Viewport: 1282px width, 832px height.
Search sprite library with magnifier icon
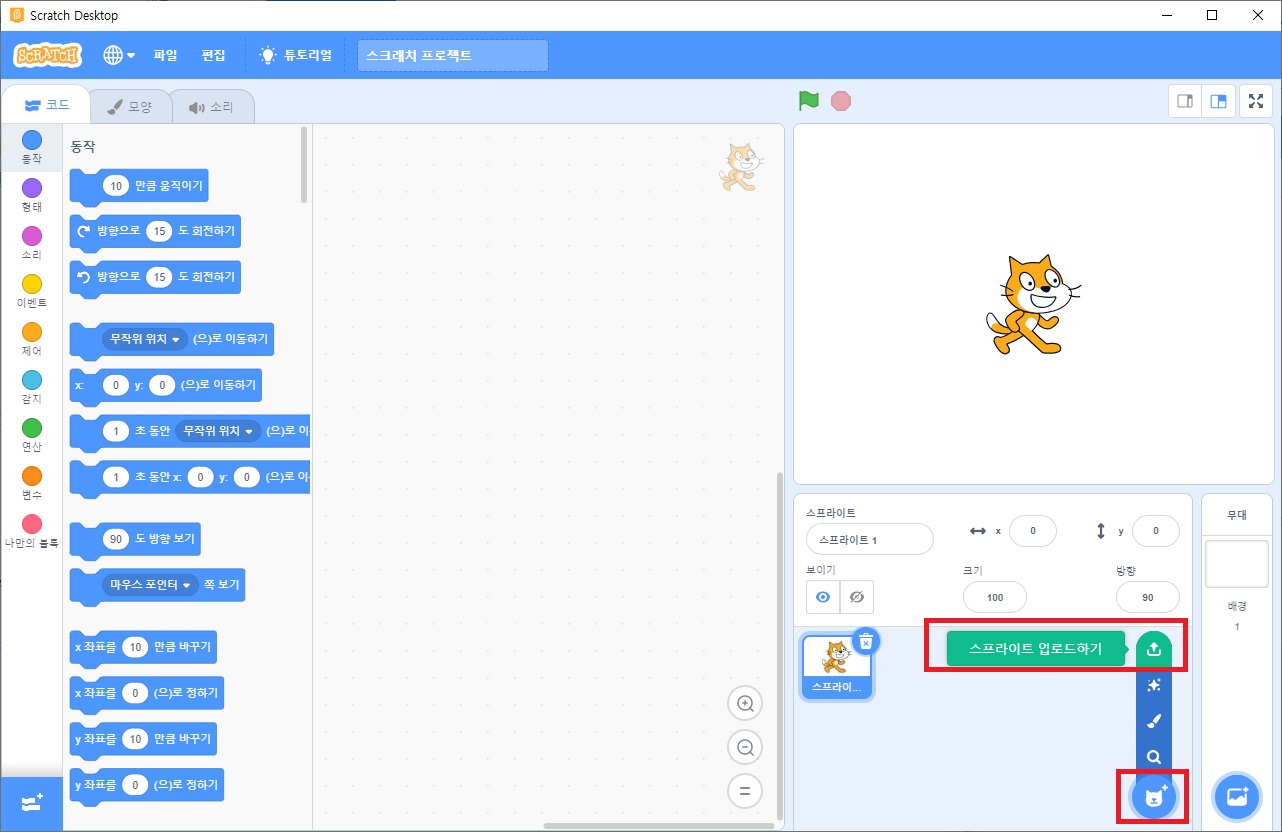coord(1153,757)
